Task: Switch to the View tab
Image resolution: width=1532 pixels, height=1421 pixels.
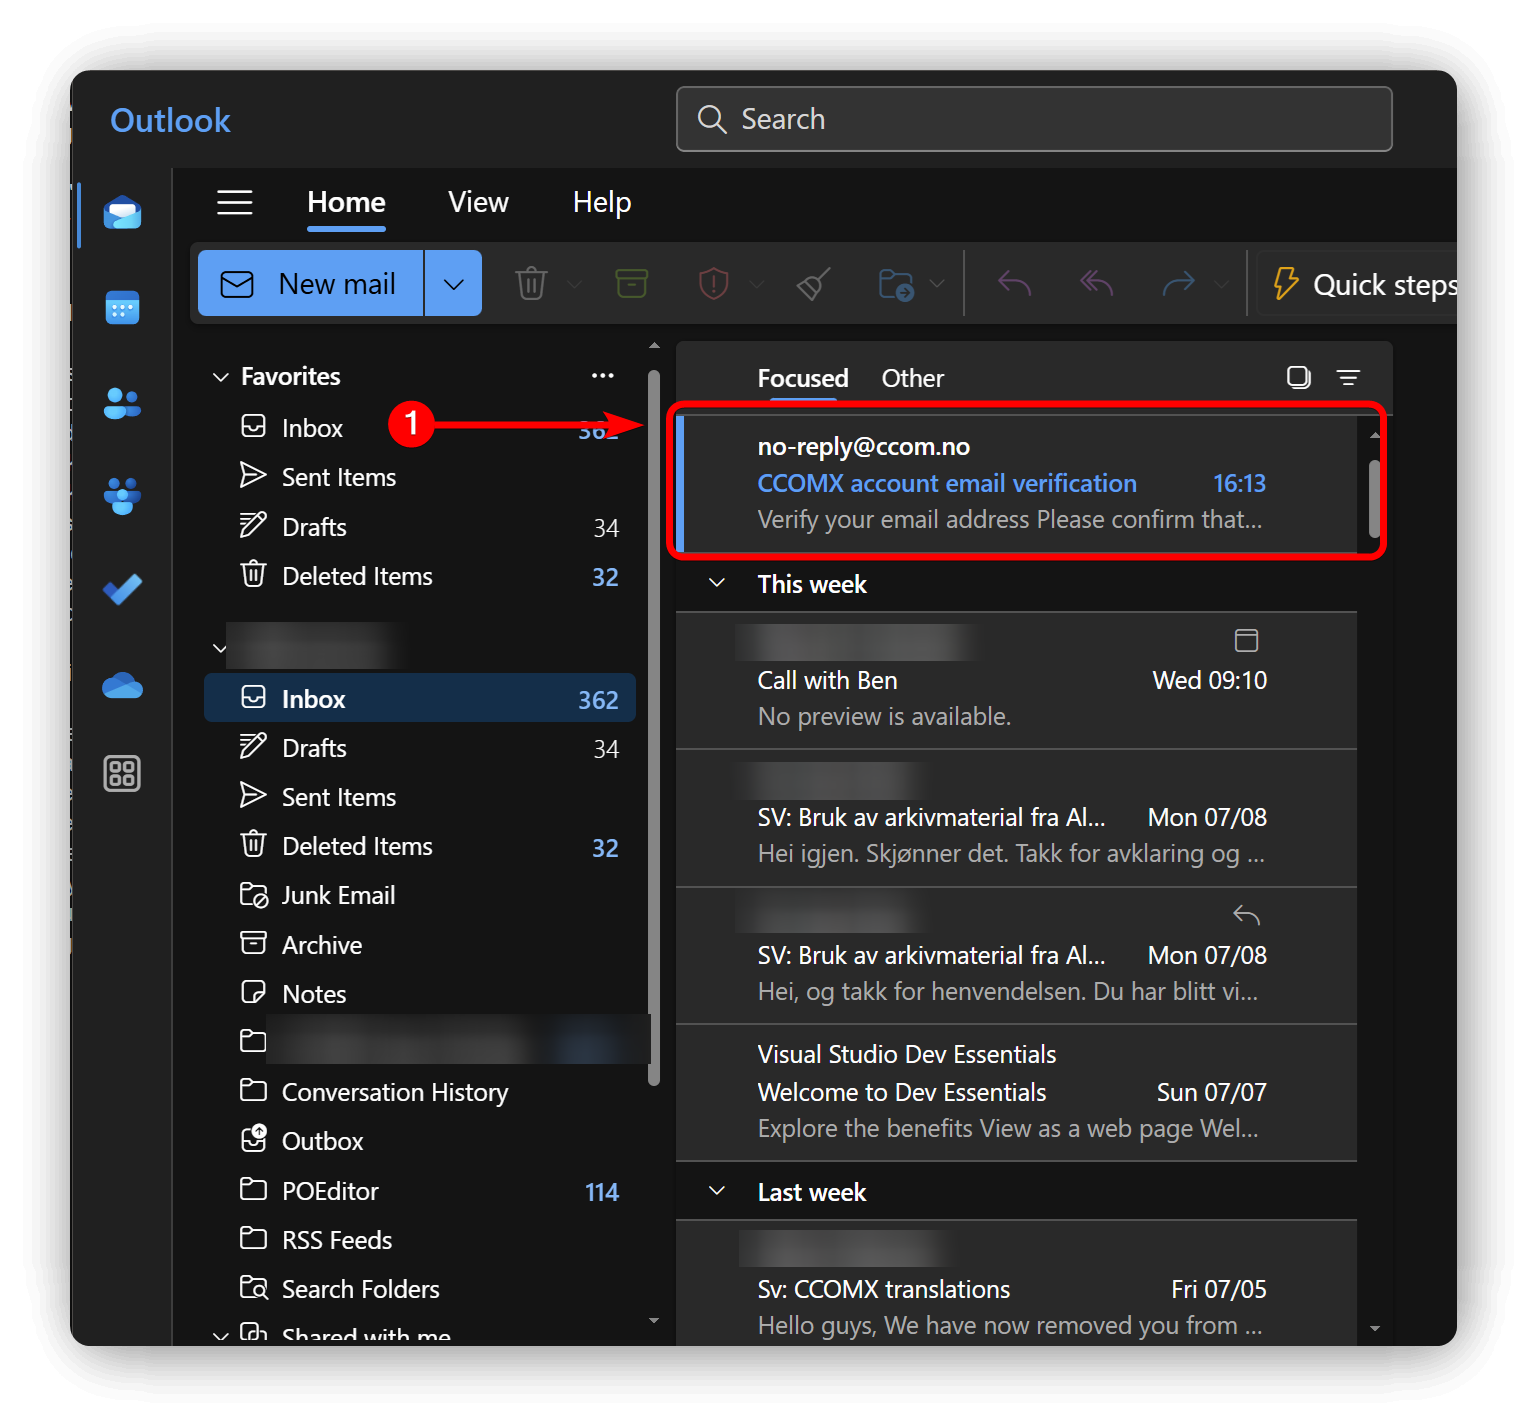Action: pyautogui.click(x=478, y=202)
